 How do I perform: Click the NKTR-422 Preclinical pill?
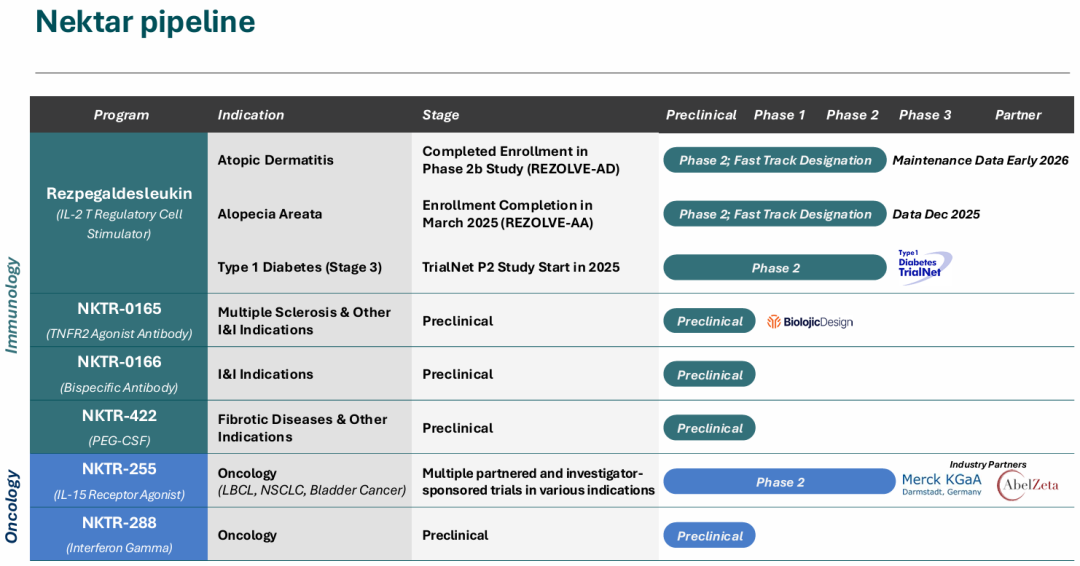point(709,428)
